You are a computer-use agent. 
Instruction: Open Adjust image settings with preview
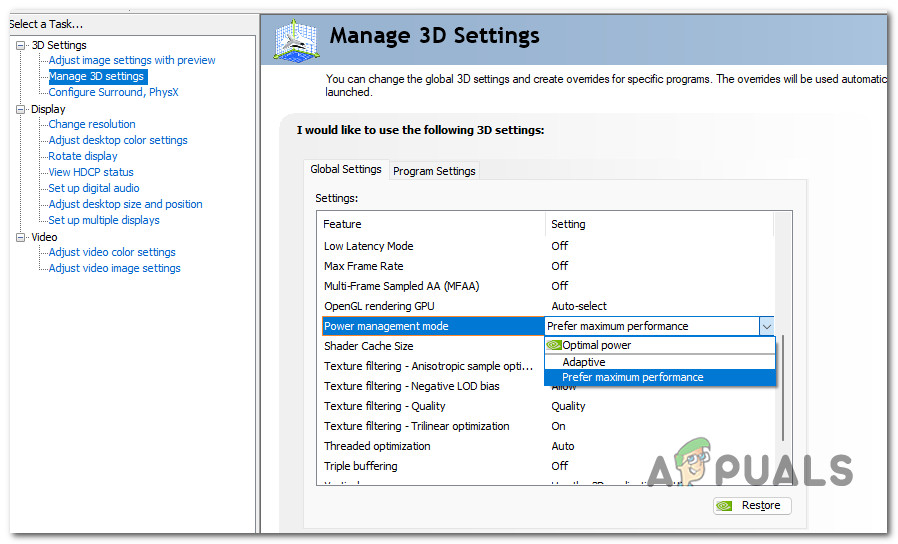[132, 60]
